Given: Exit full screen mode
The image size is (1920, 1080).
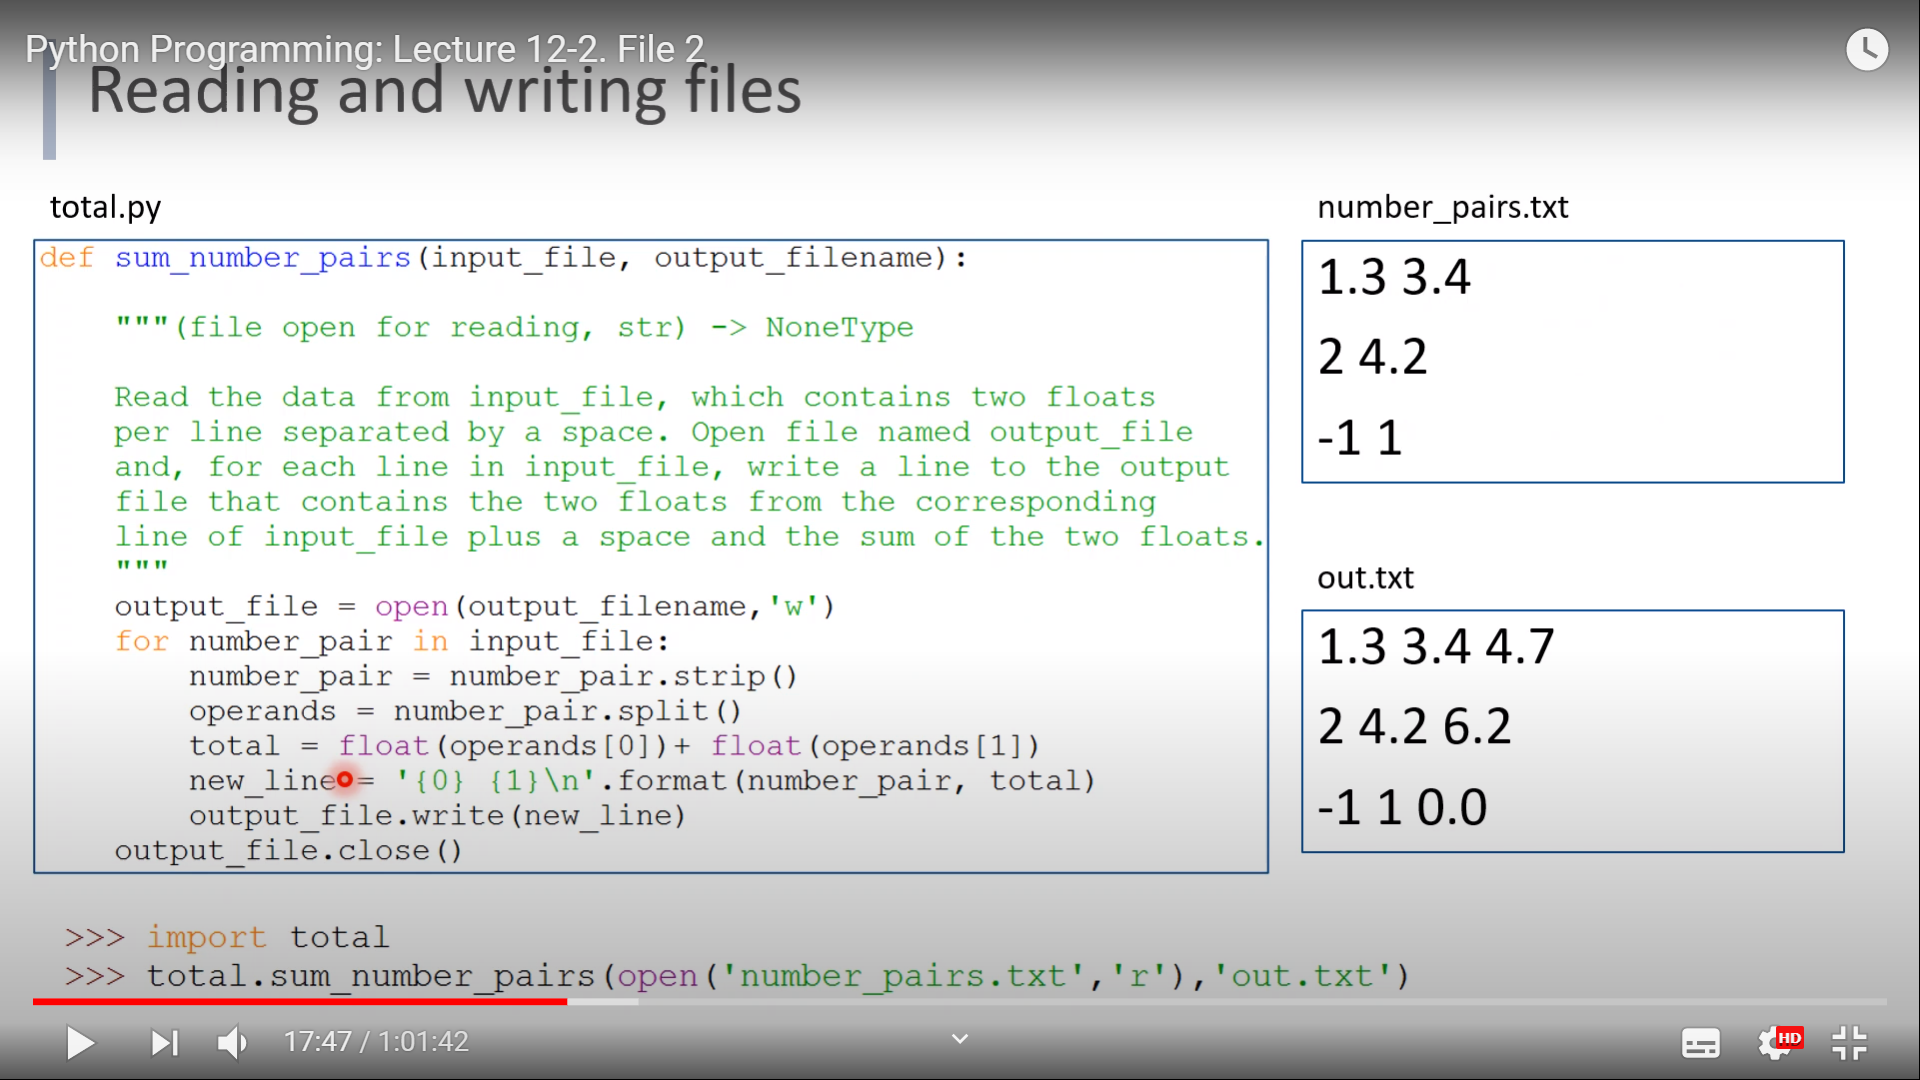Looking at the screenshot, I should tap(1849, 1043).
